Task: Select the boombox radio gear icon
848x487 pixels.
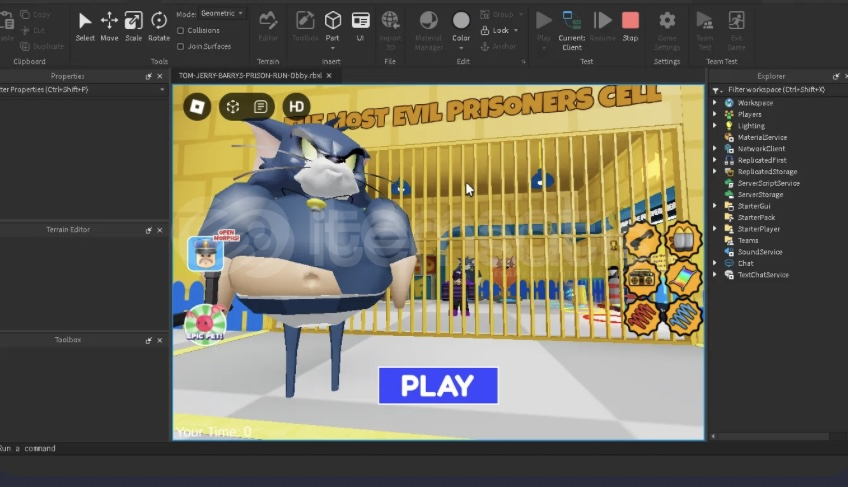Action: [x=642, y=278]
